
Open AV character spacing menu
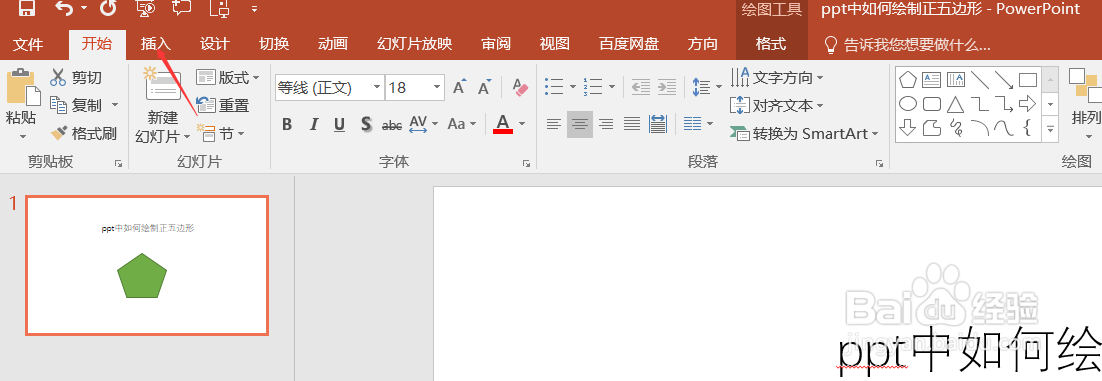tap(423, 124)
